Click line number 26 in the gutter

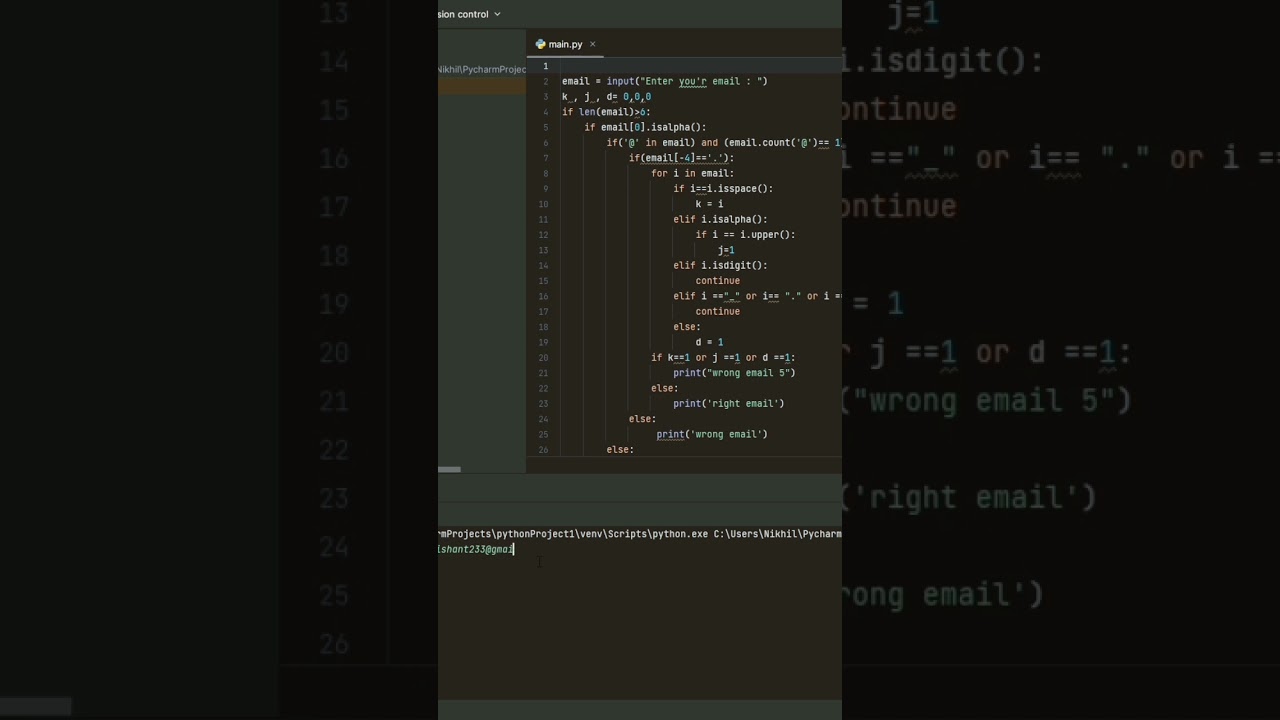point(543,450)
